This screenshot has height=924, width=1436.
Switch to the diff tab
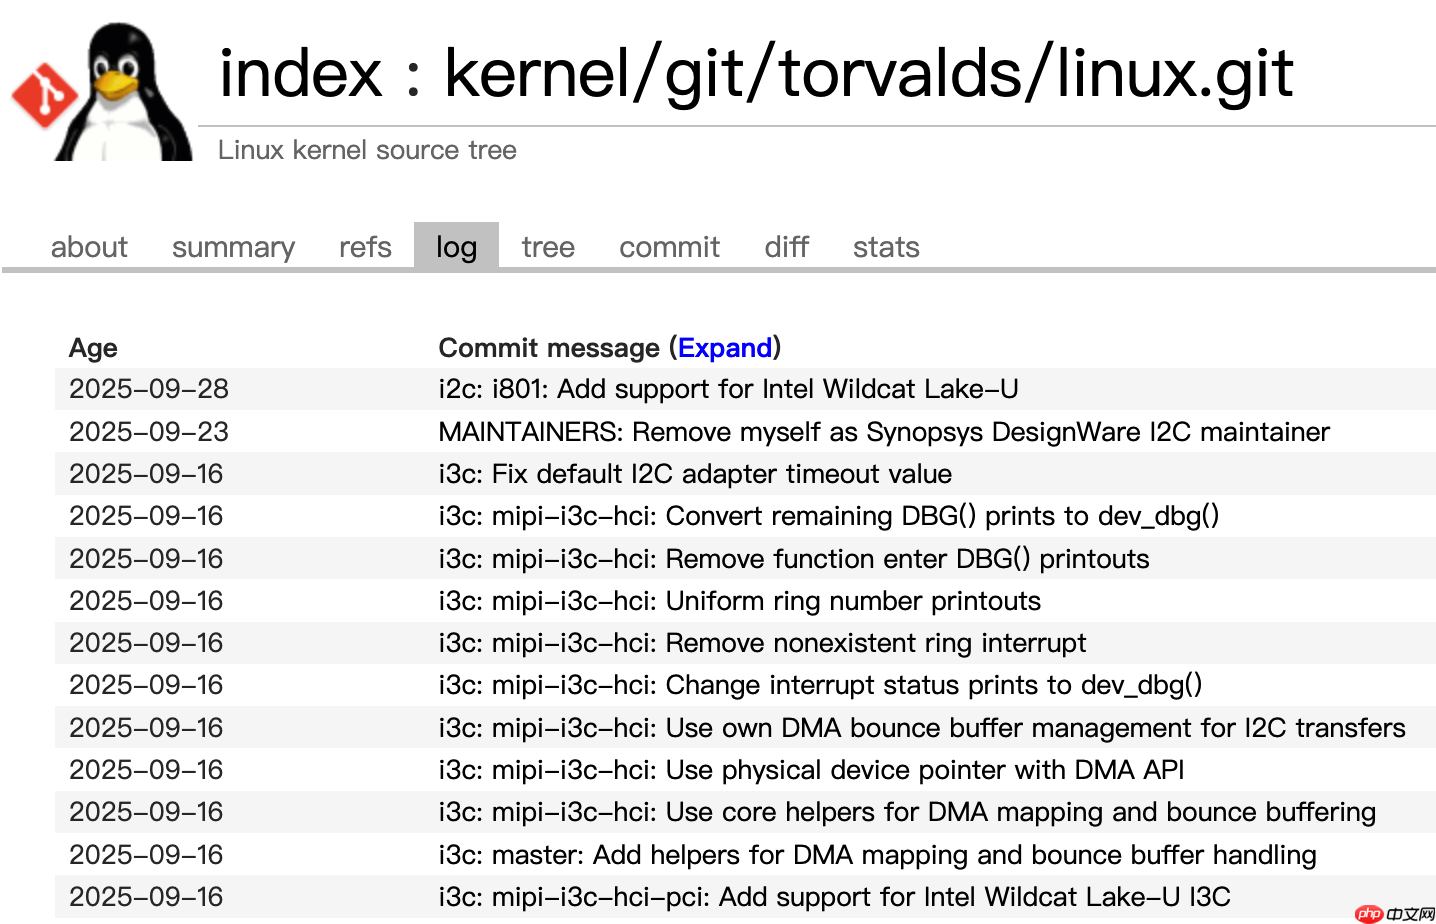coord(786,247)
